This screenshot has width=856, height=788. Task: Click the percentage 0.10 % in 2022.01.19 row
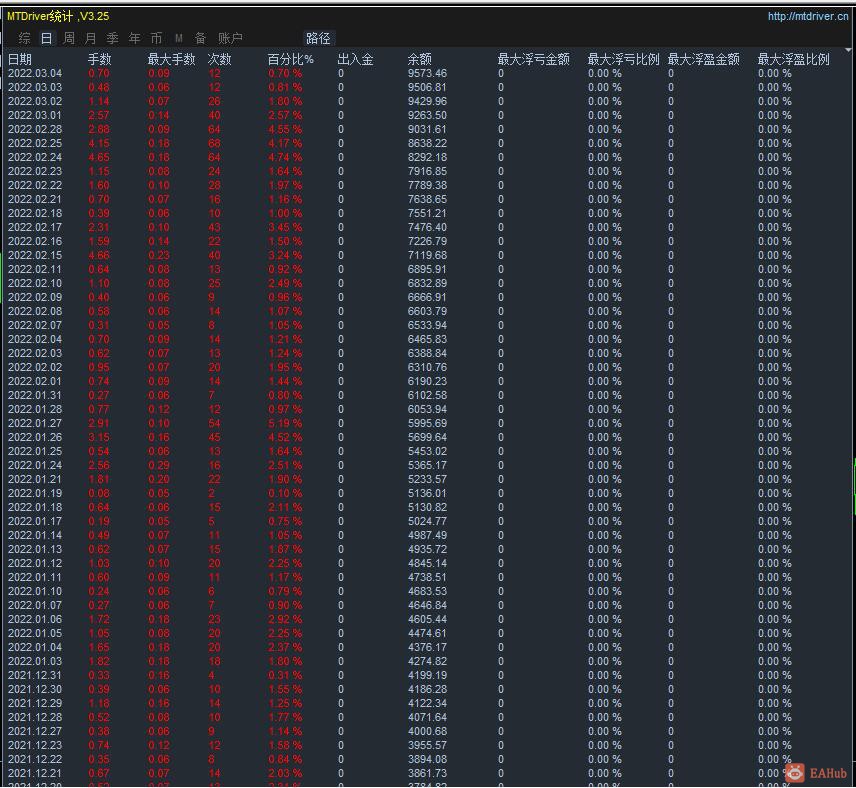(x=285, y=494)
